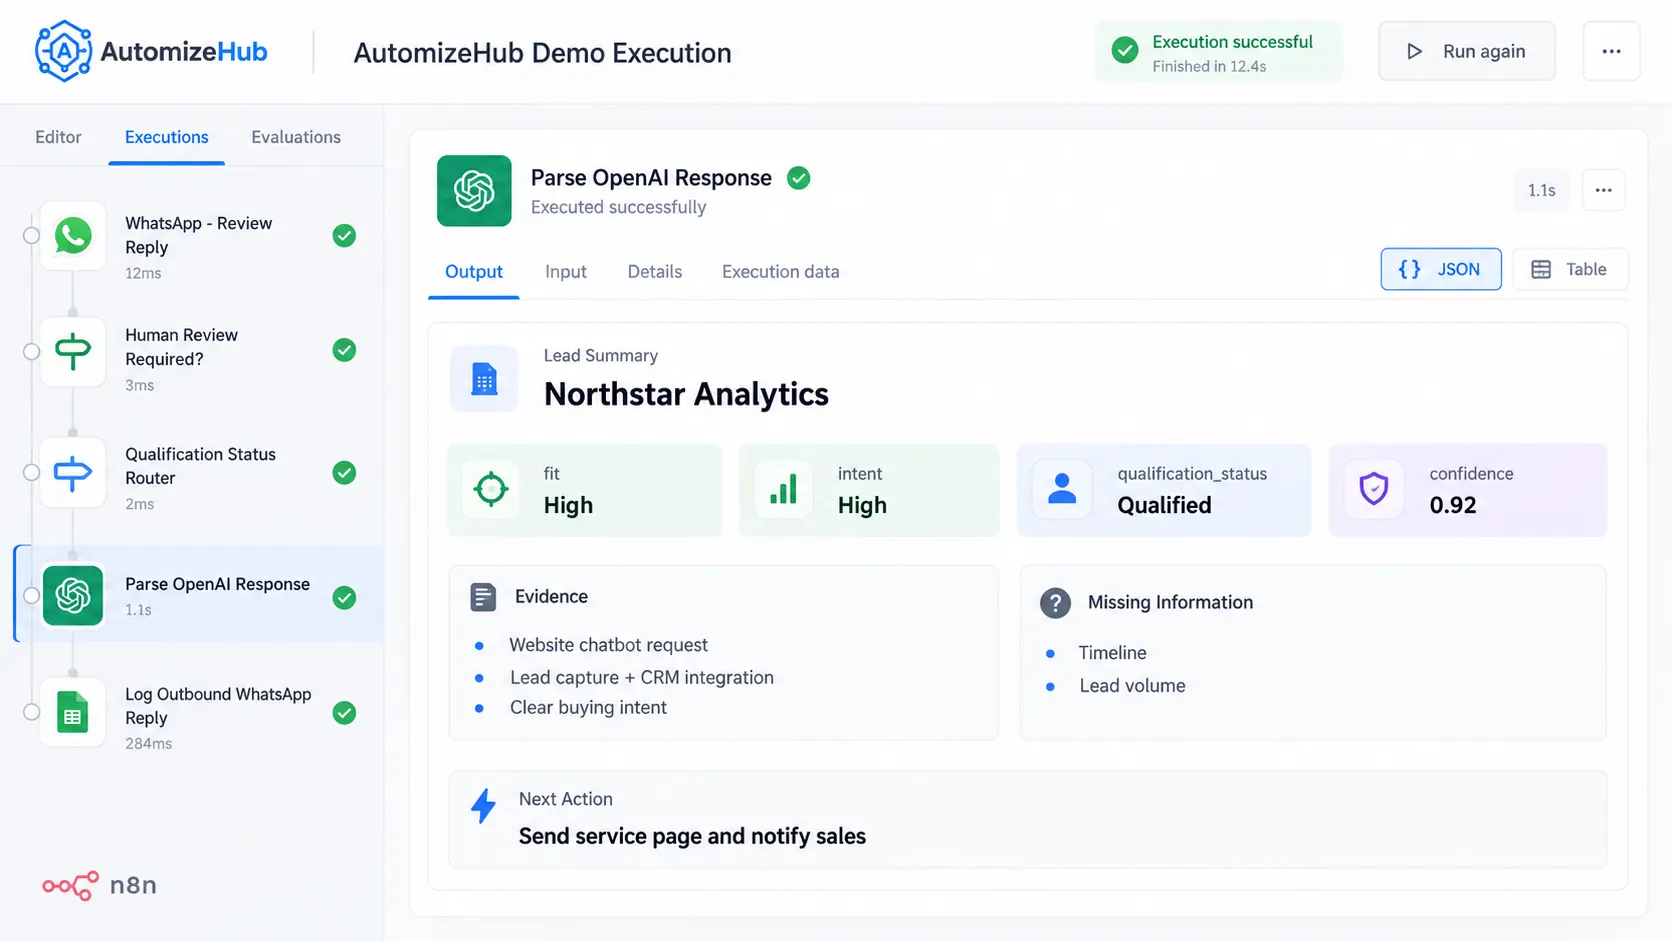The height and width of the screenshot is (941, 1672).
Task: Click the AutomizeHub logo icon
Action: click(63, 51)
